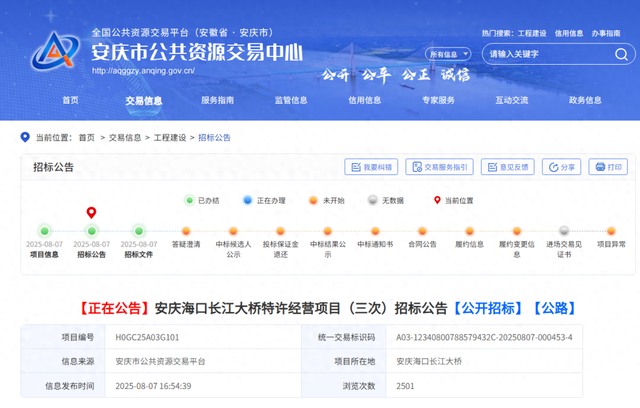Select the 履约变更信息 timeline node
The image size is (640, 408).
pos(517,231)
